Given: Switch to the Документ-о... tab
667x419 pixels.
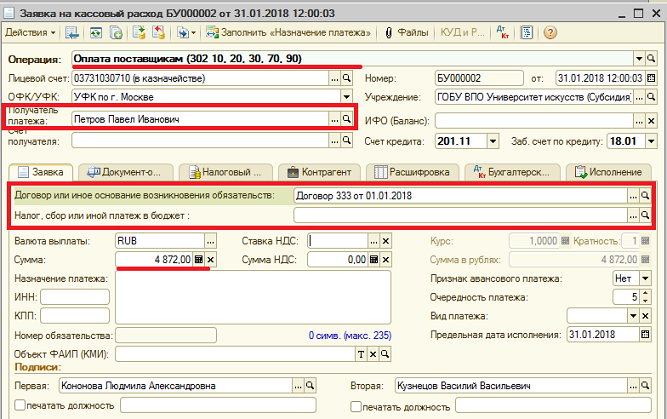Looking at the screenshot, I should coord(125,172).
